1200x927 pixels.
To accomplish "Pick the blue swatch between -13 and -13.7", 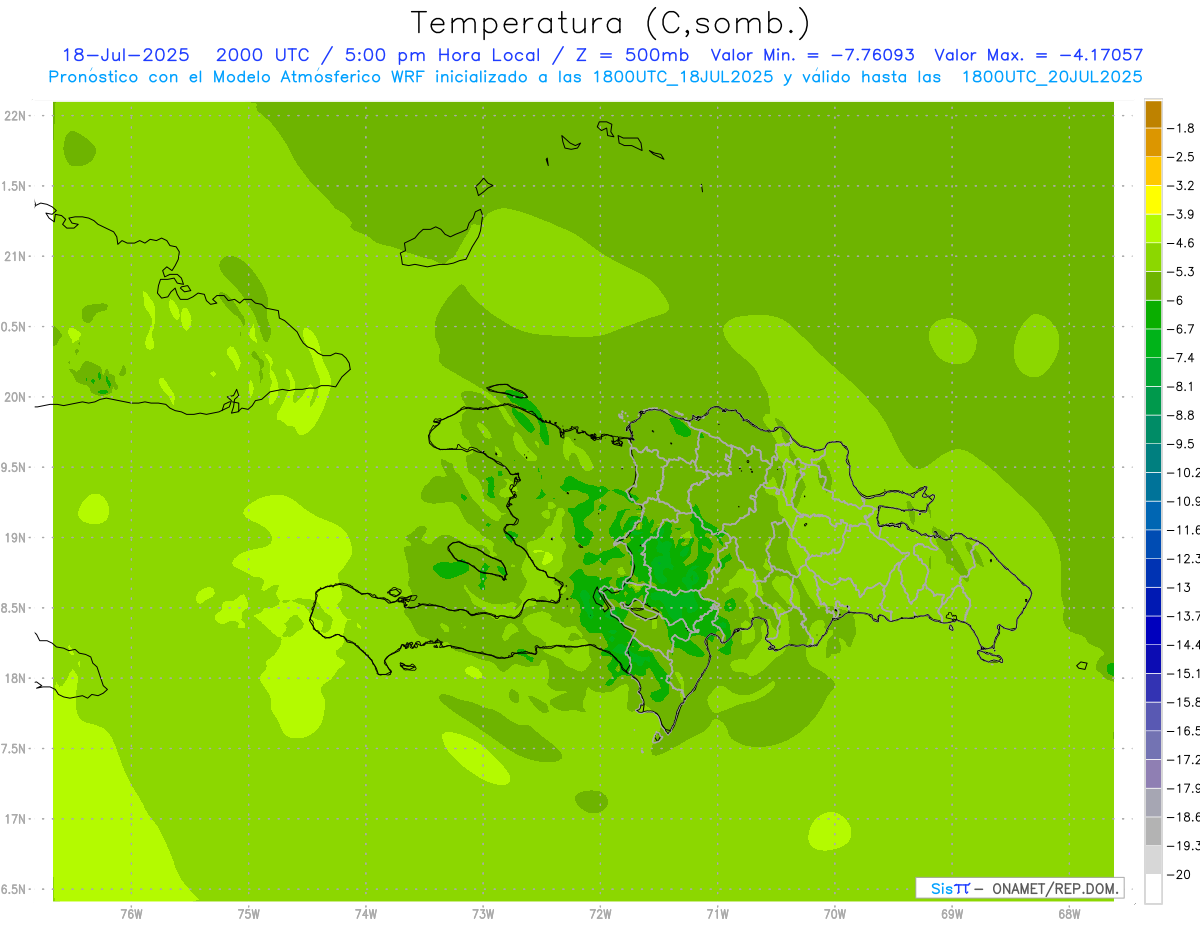I will pyautogui.click(x=1153, y=602).
